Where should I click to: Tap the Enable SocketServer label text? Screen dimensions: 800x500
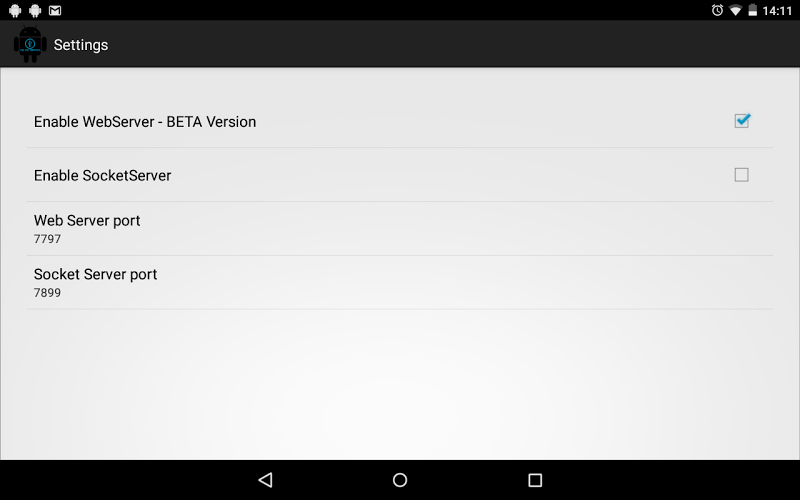pos(103,176)
